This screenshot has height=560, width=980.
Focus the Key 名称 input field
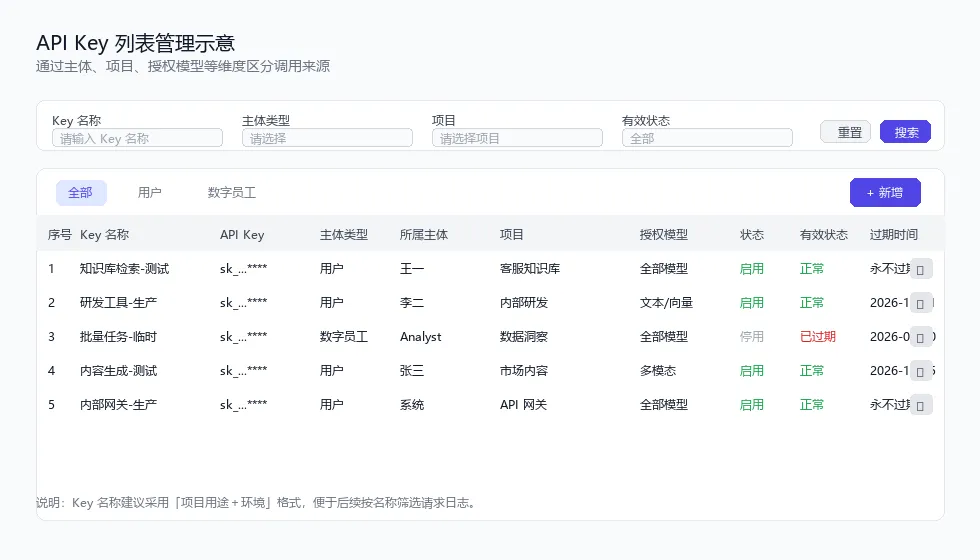coord(138,138)
